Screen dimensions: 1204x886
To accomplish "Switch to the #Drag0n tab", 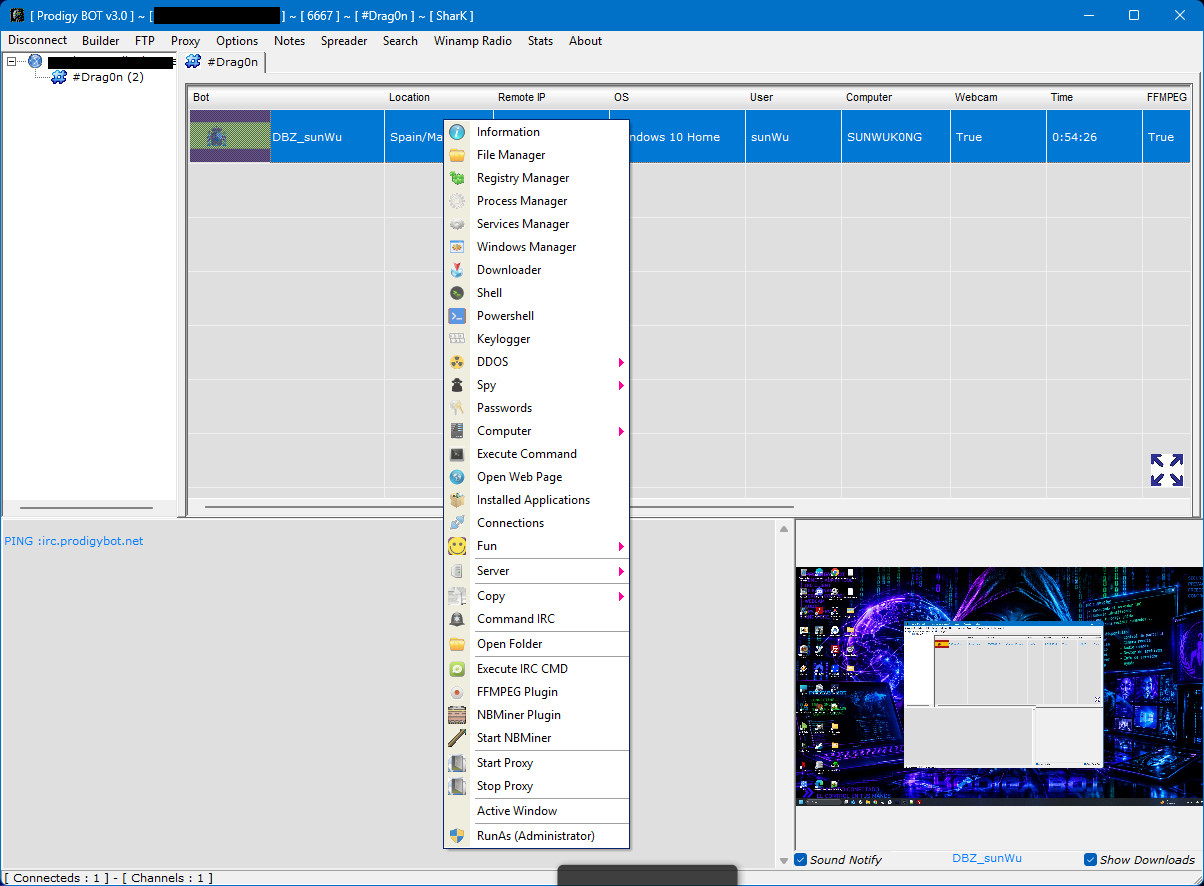I will tap(222, 62).
